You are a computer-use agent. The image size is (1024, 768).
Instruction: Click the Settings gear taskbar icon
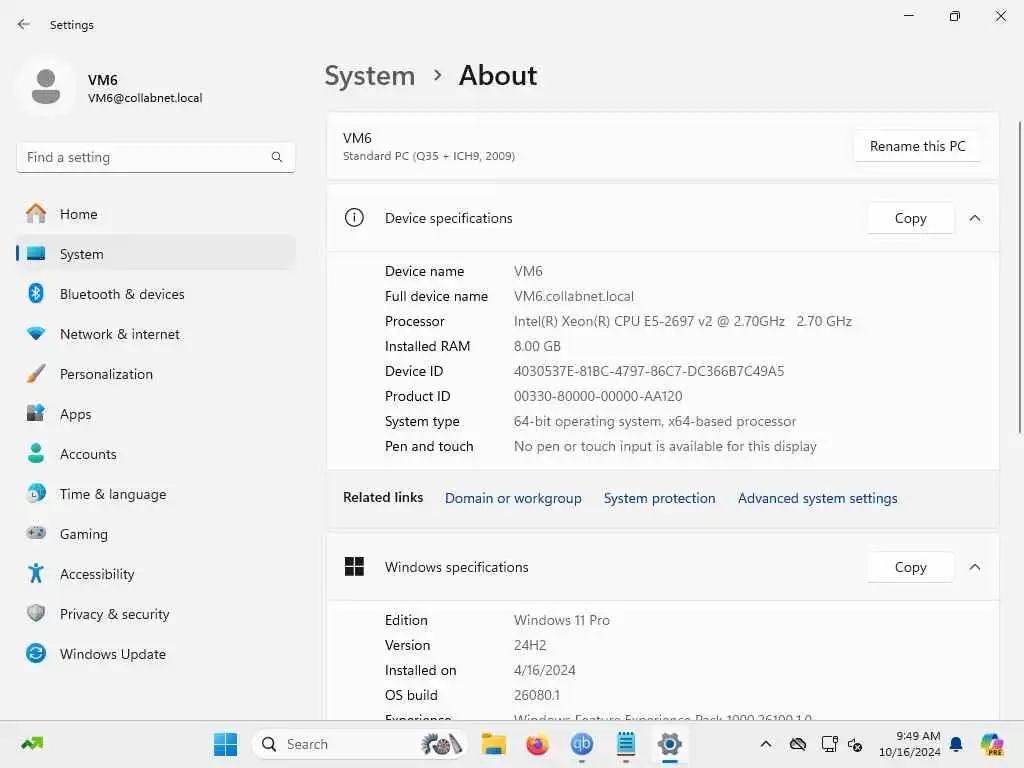click(x=669, y=744)
